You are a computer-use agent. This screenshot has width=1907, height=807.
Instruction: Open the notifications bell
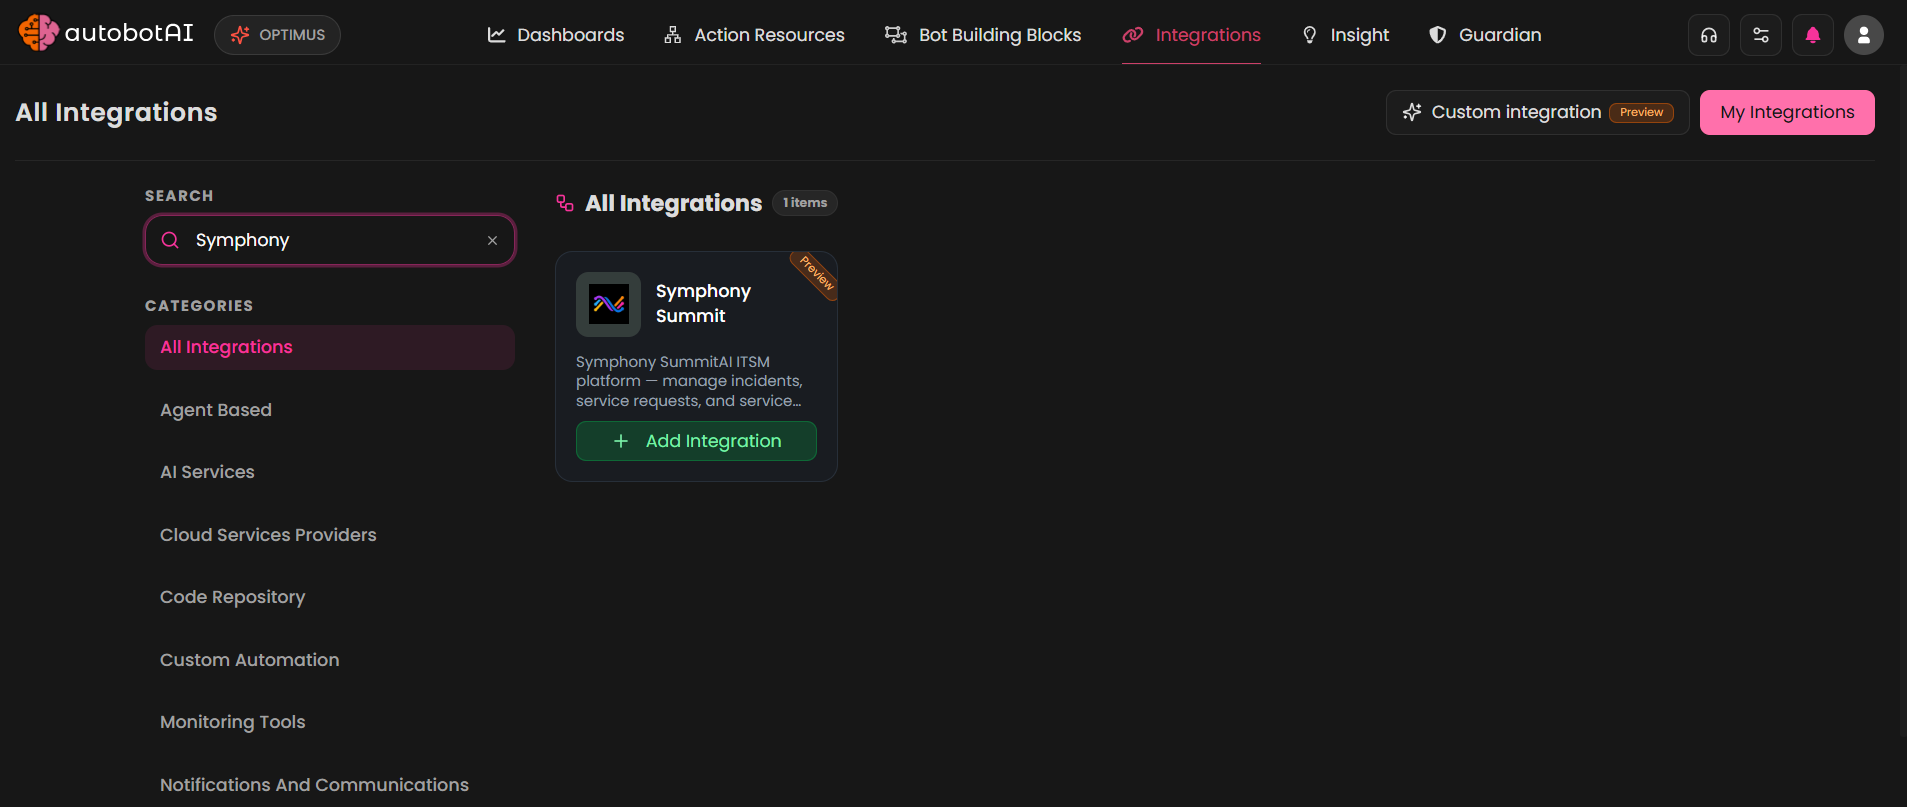(x=1813, y=35)
